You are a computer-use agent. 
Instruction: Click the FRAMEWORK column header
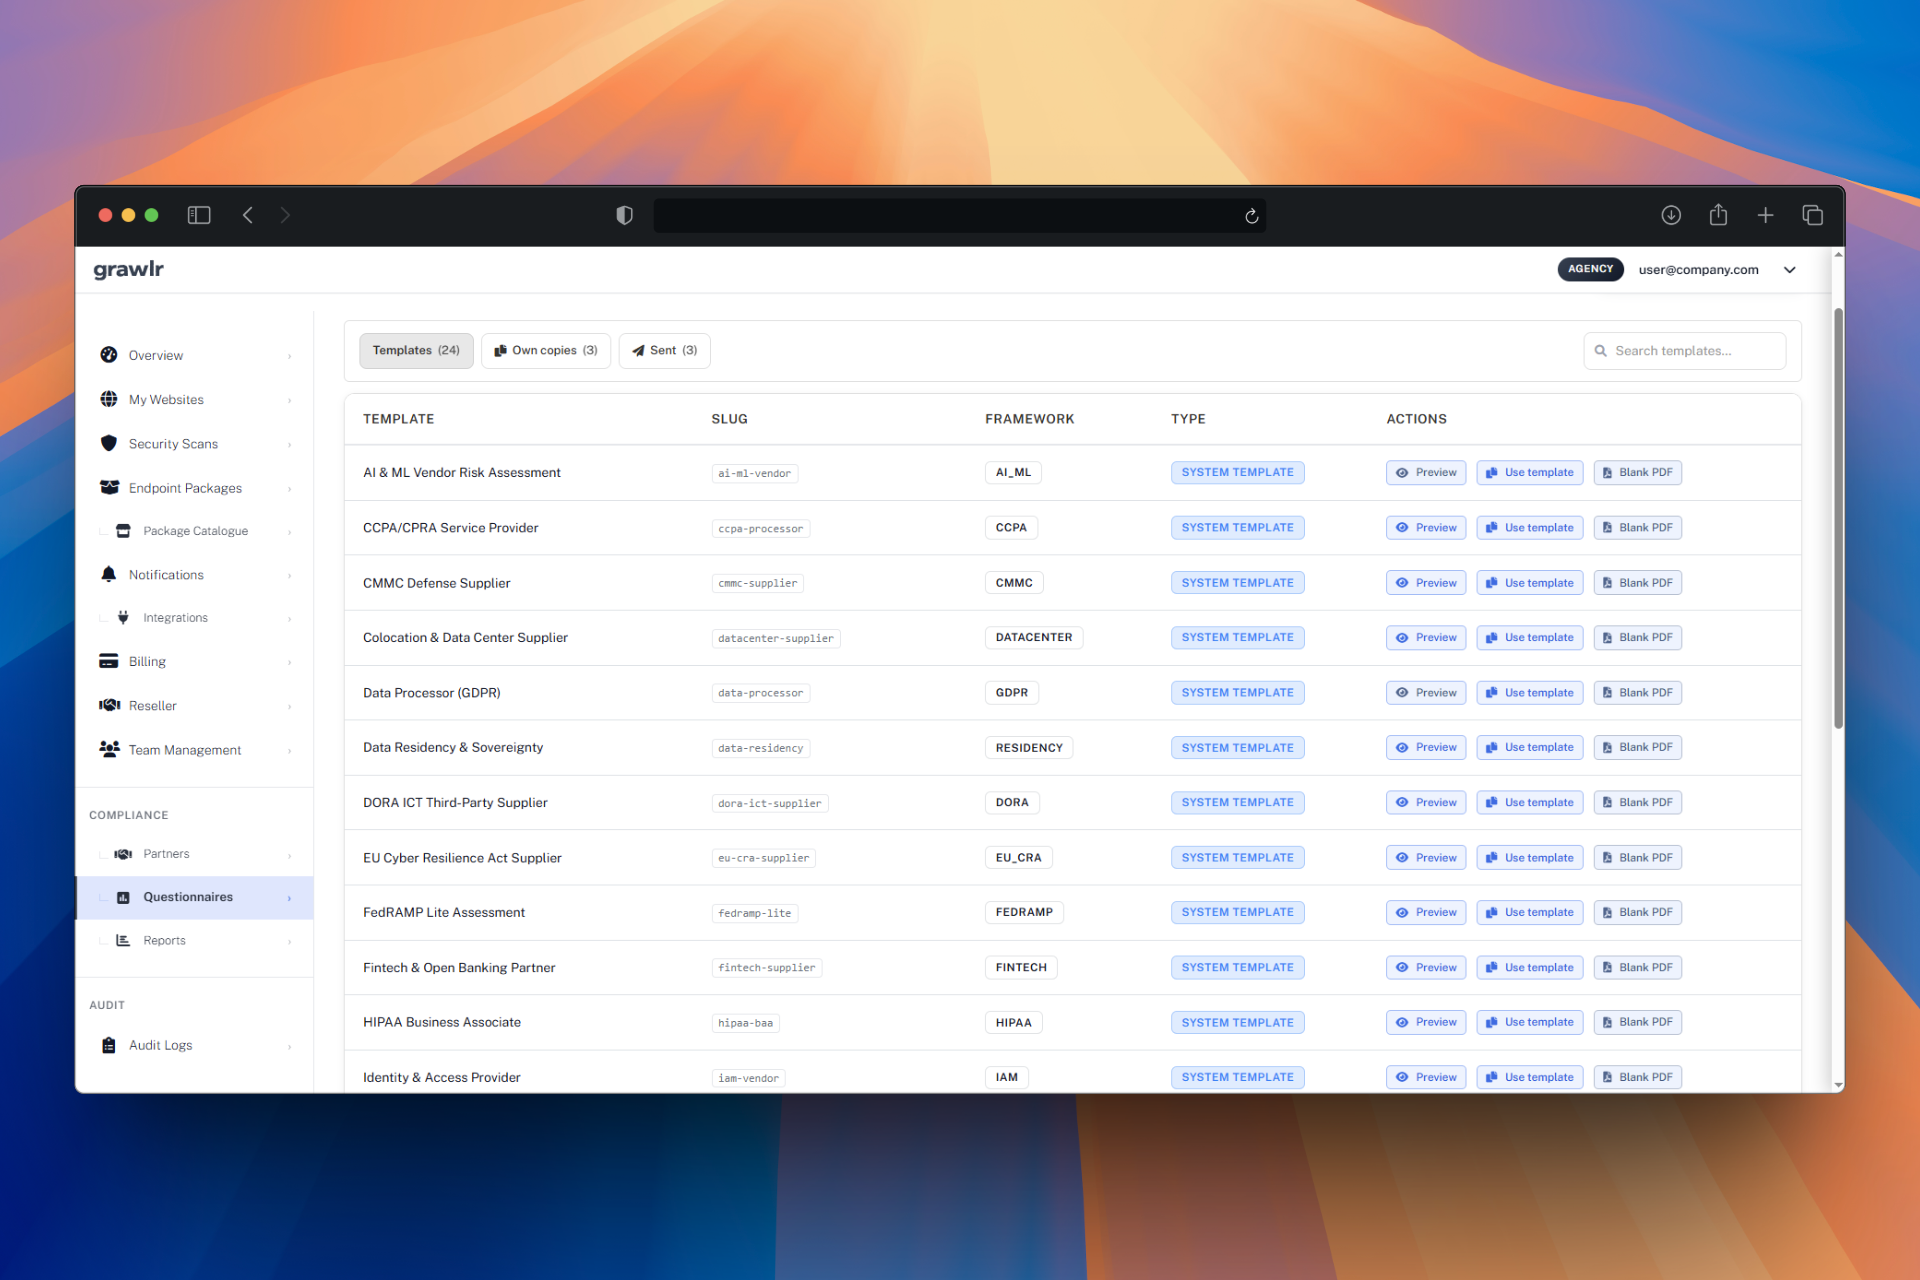[x=1029, y=419]
